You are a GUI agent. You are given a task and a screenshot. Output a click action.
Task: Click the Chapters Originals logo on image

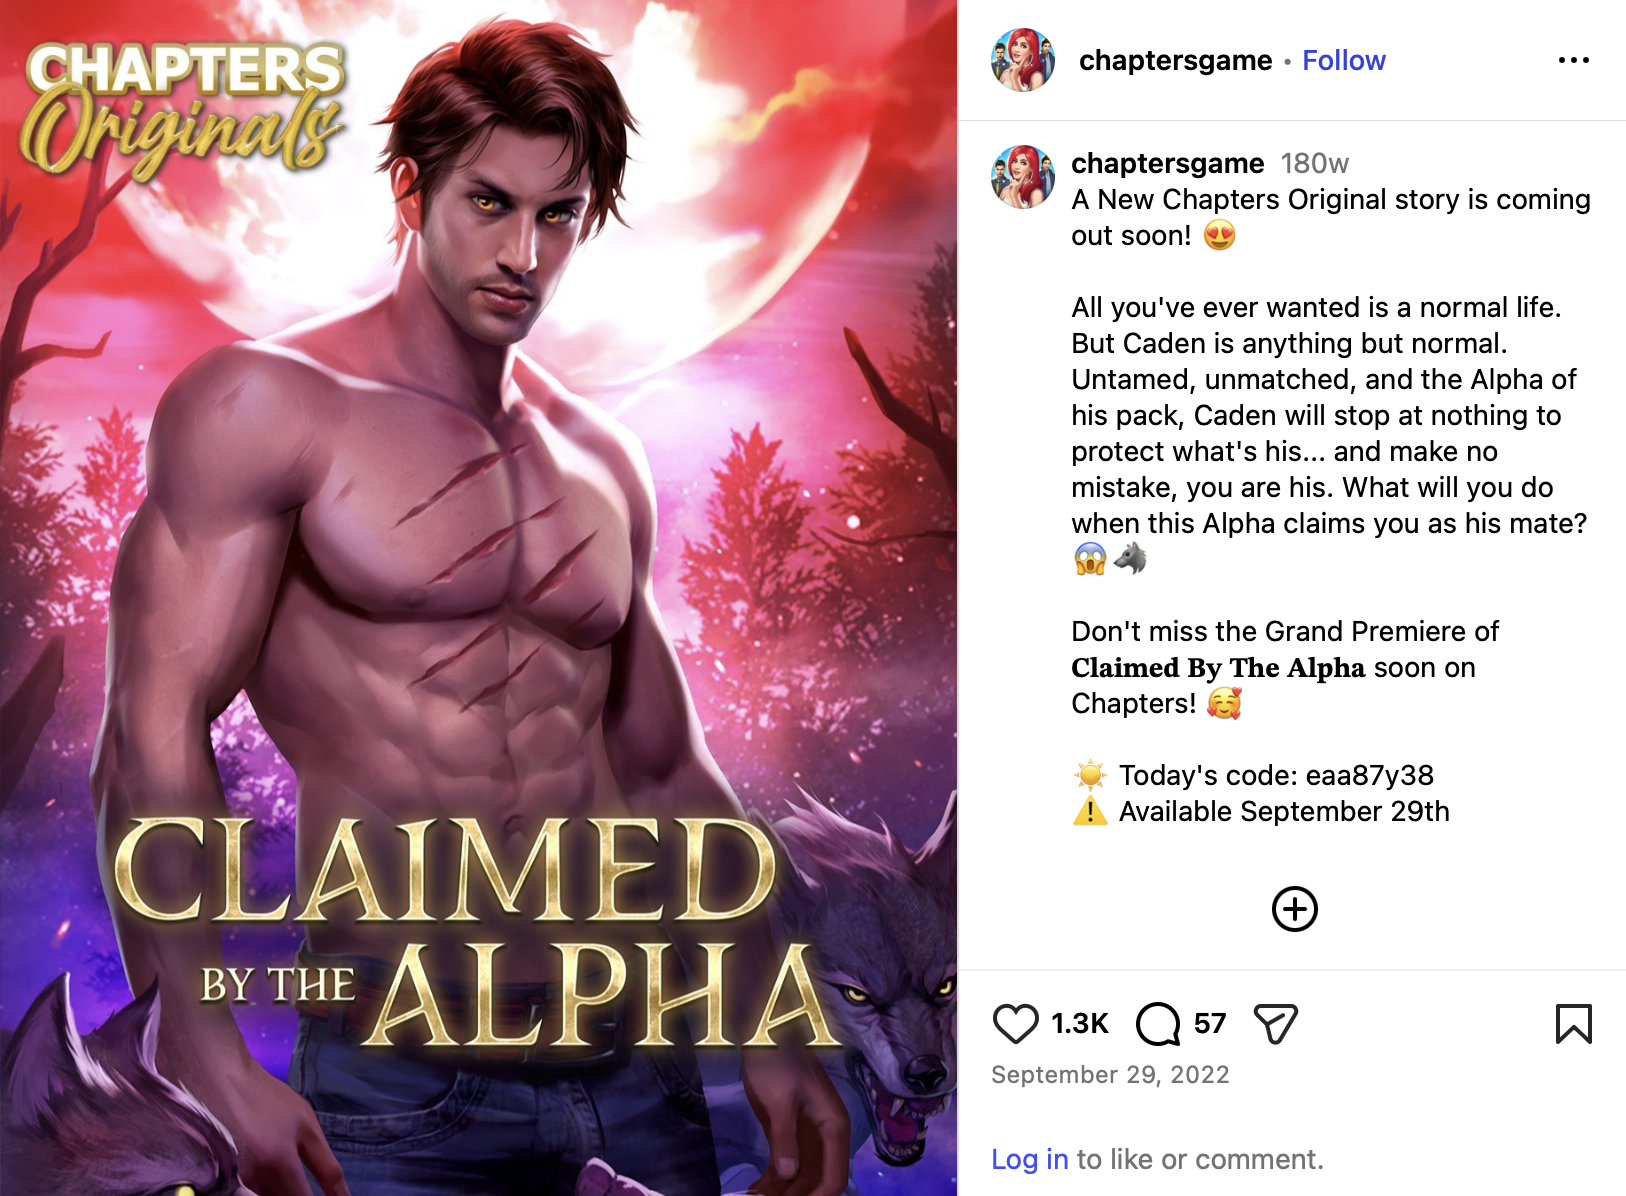pyautogui.click(x=184, y=109)
